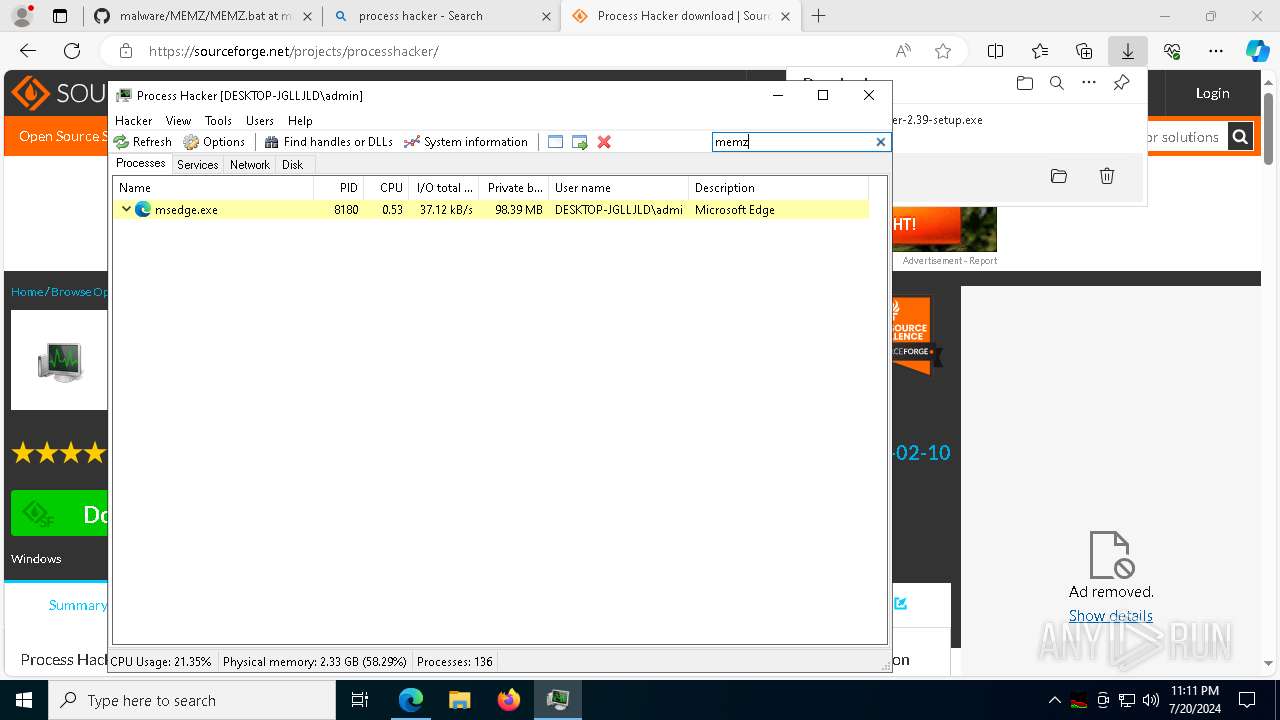Screen dimensions: 1280x720
Task: Open Browser essentials icon
Action: pos(1172,51)
